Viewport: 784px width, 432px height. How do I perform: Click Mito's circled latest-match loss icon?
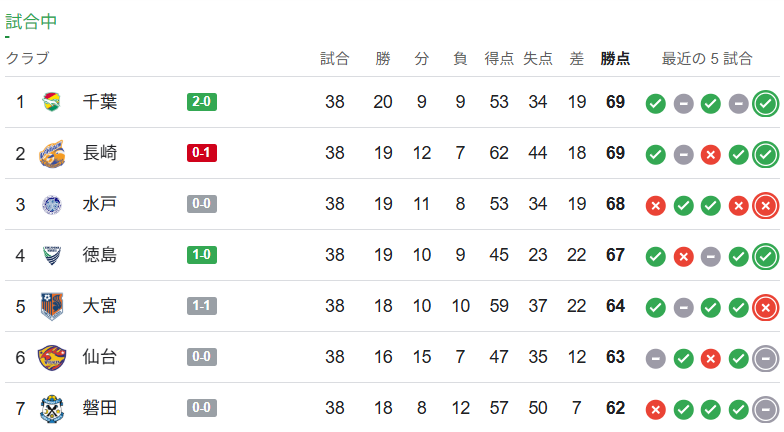pyautogui.click(x=766, y=205)
